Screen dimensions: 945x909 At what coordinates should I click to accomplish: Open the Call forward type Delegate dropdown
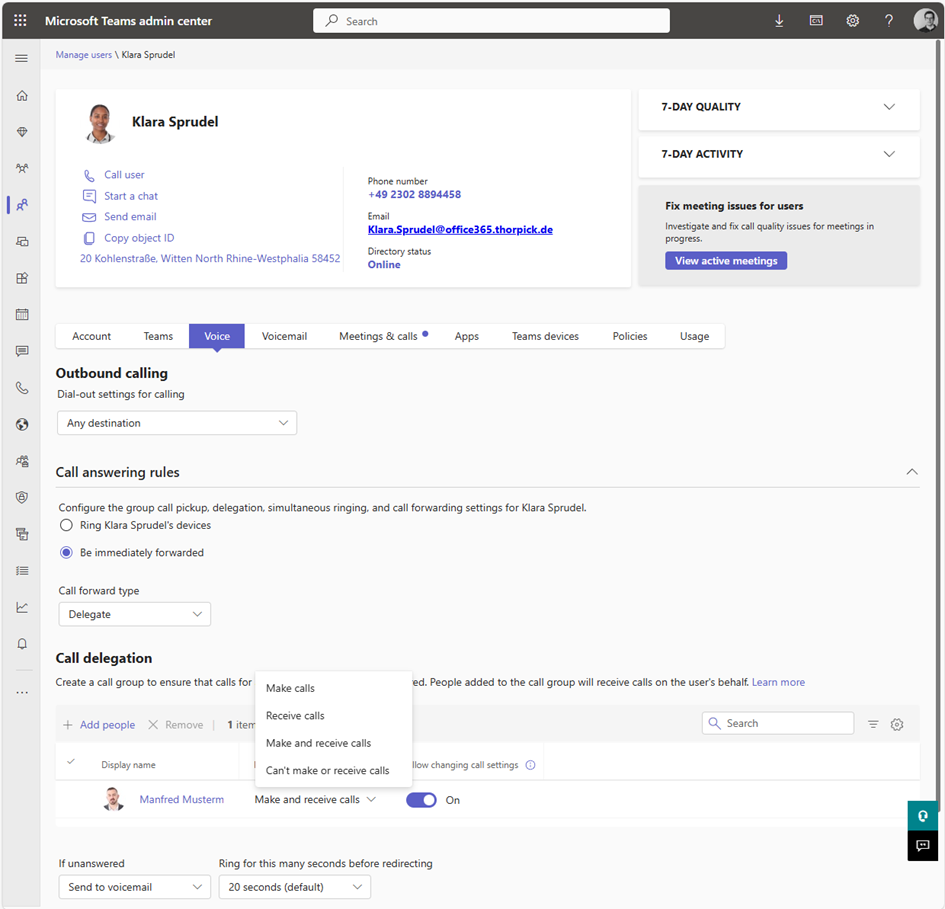click(135, 614)
